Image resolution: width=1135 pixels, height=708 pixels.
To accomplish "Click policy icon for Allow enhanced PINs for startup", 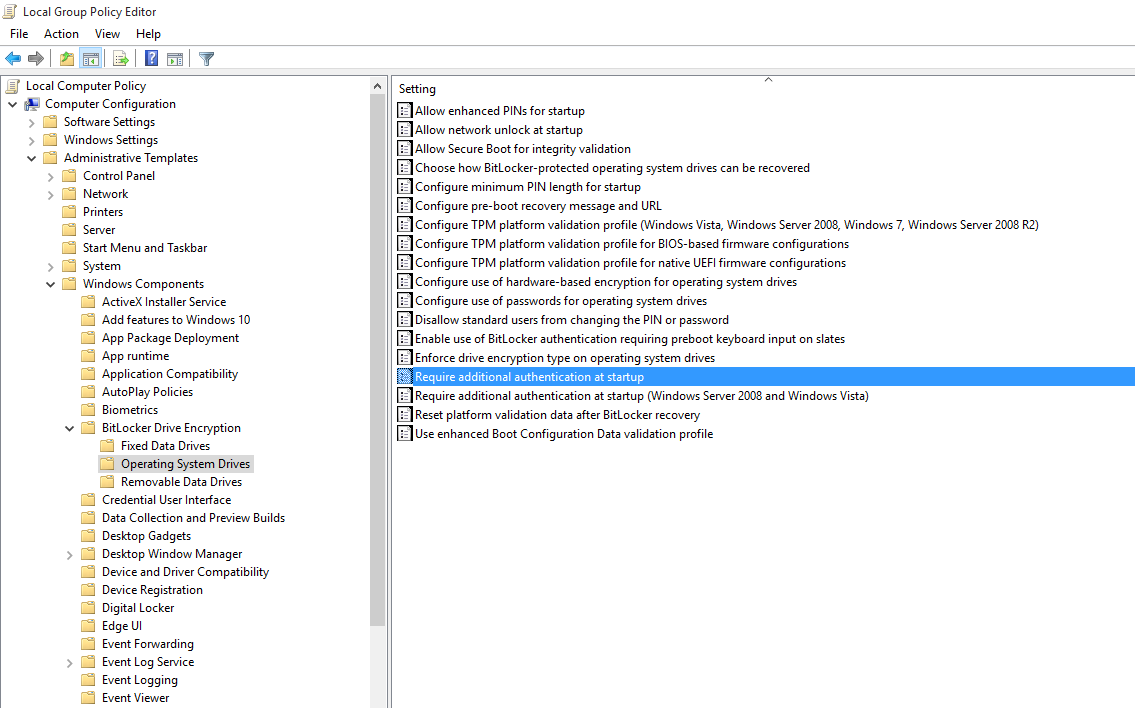I will click(405, 111).
